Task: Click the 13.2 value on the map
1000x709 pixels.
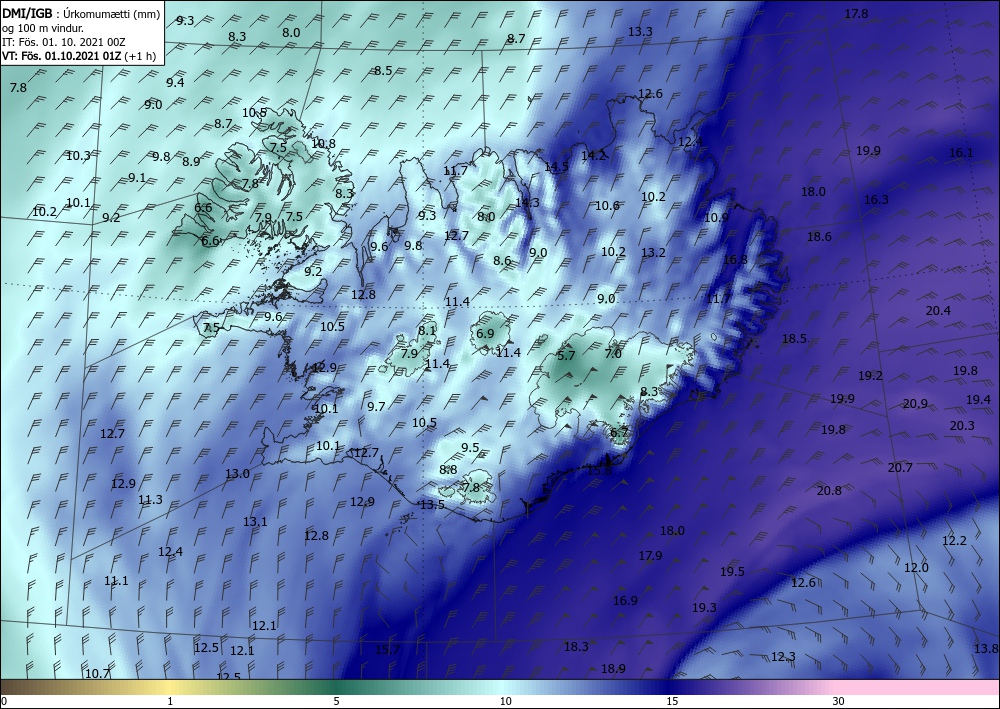Action: [653, 252]
